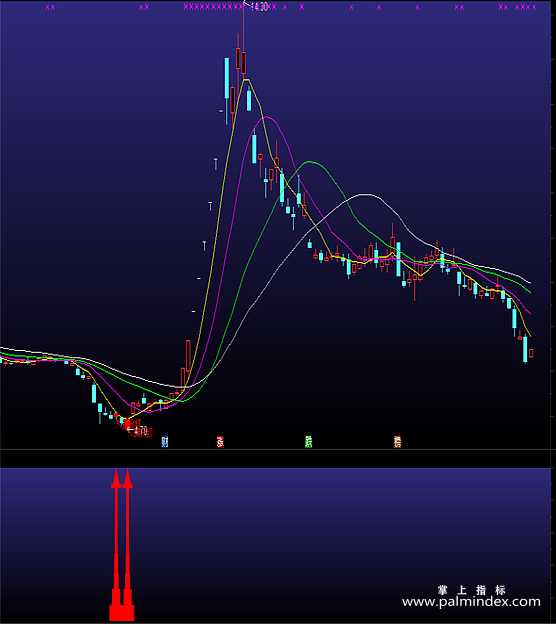Select the magenta moving average line peak
The width and height of the screenshot is (556, 624).
(266, 117)
